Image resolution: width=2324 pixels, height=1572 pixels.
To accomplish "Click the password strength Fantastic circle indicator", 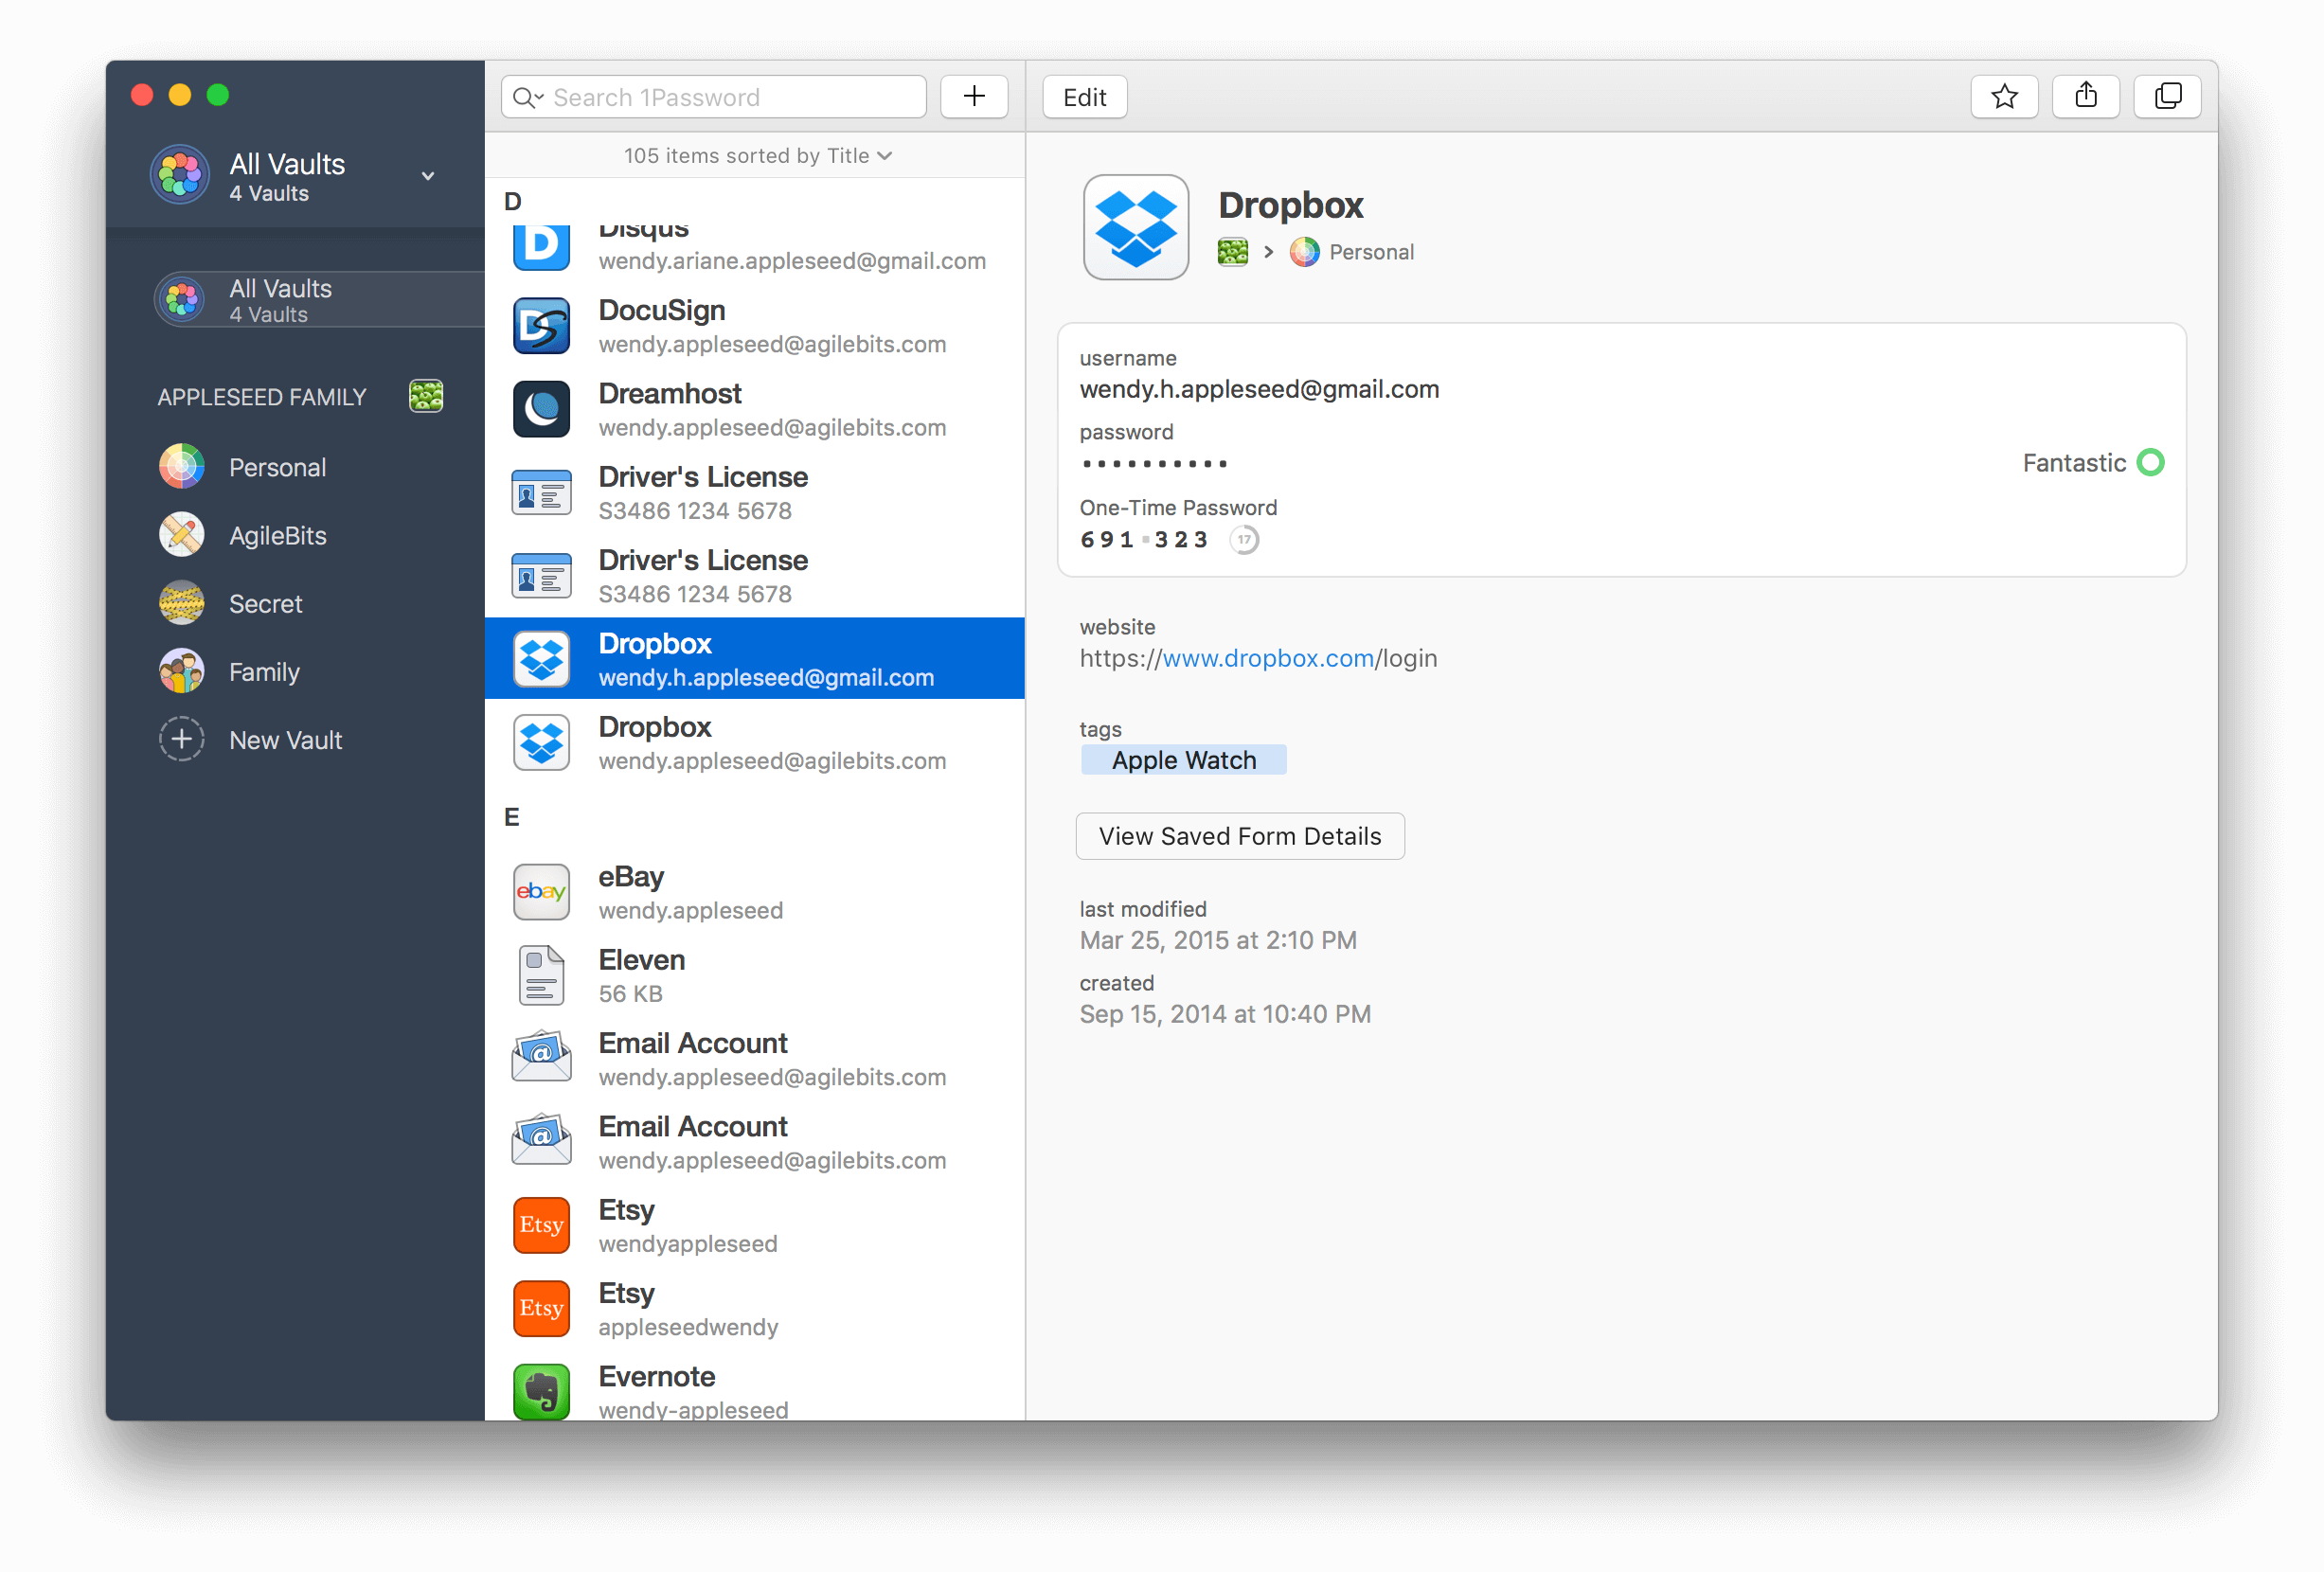I will 2150,463.
